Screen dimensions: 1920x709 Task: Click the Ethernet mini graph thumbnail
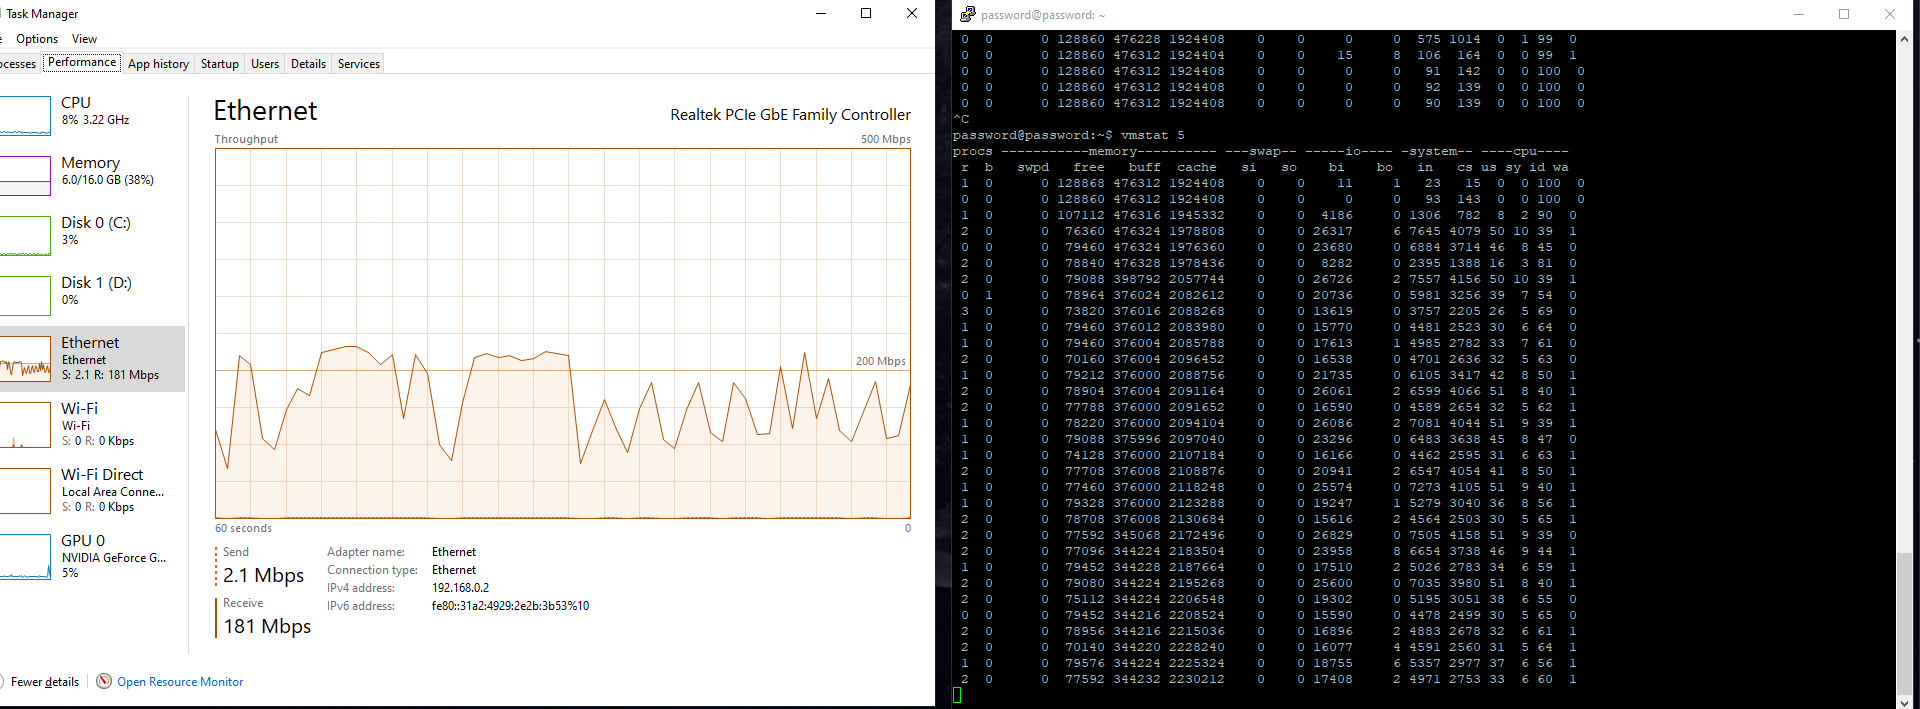(x=25, y=359)
